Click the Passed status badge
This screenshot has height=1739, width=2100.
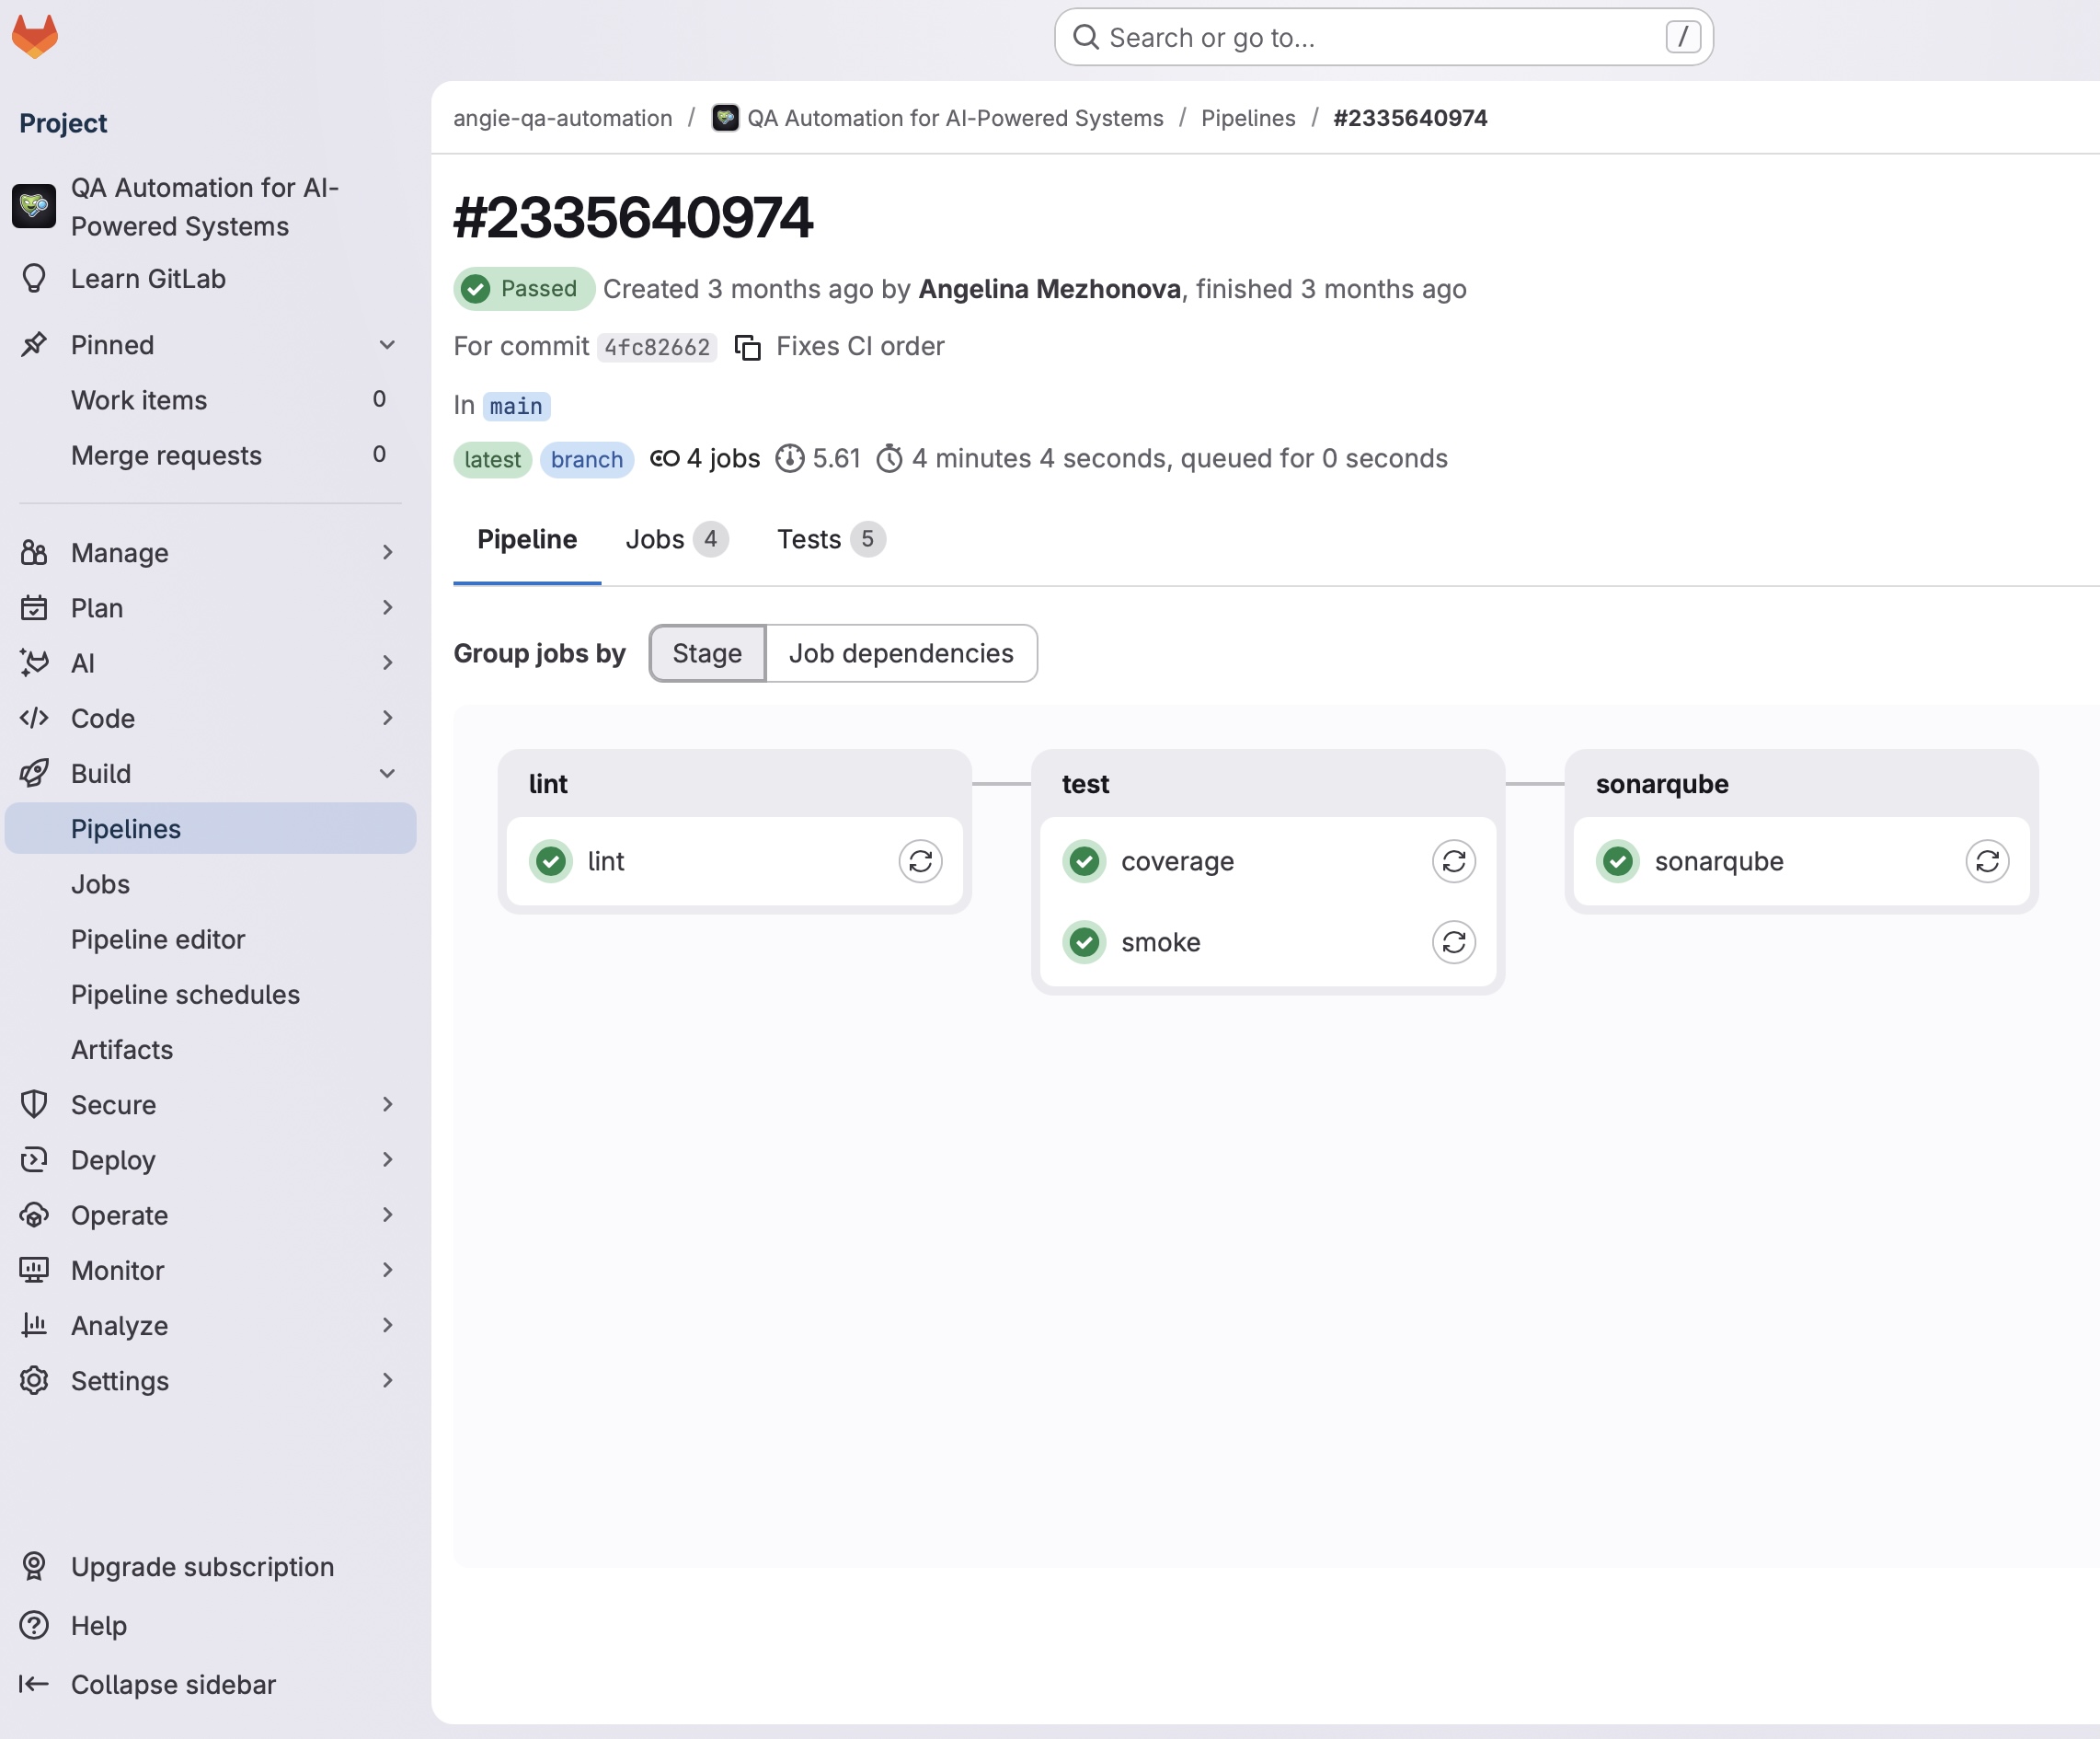tap(523, 289)
